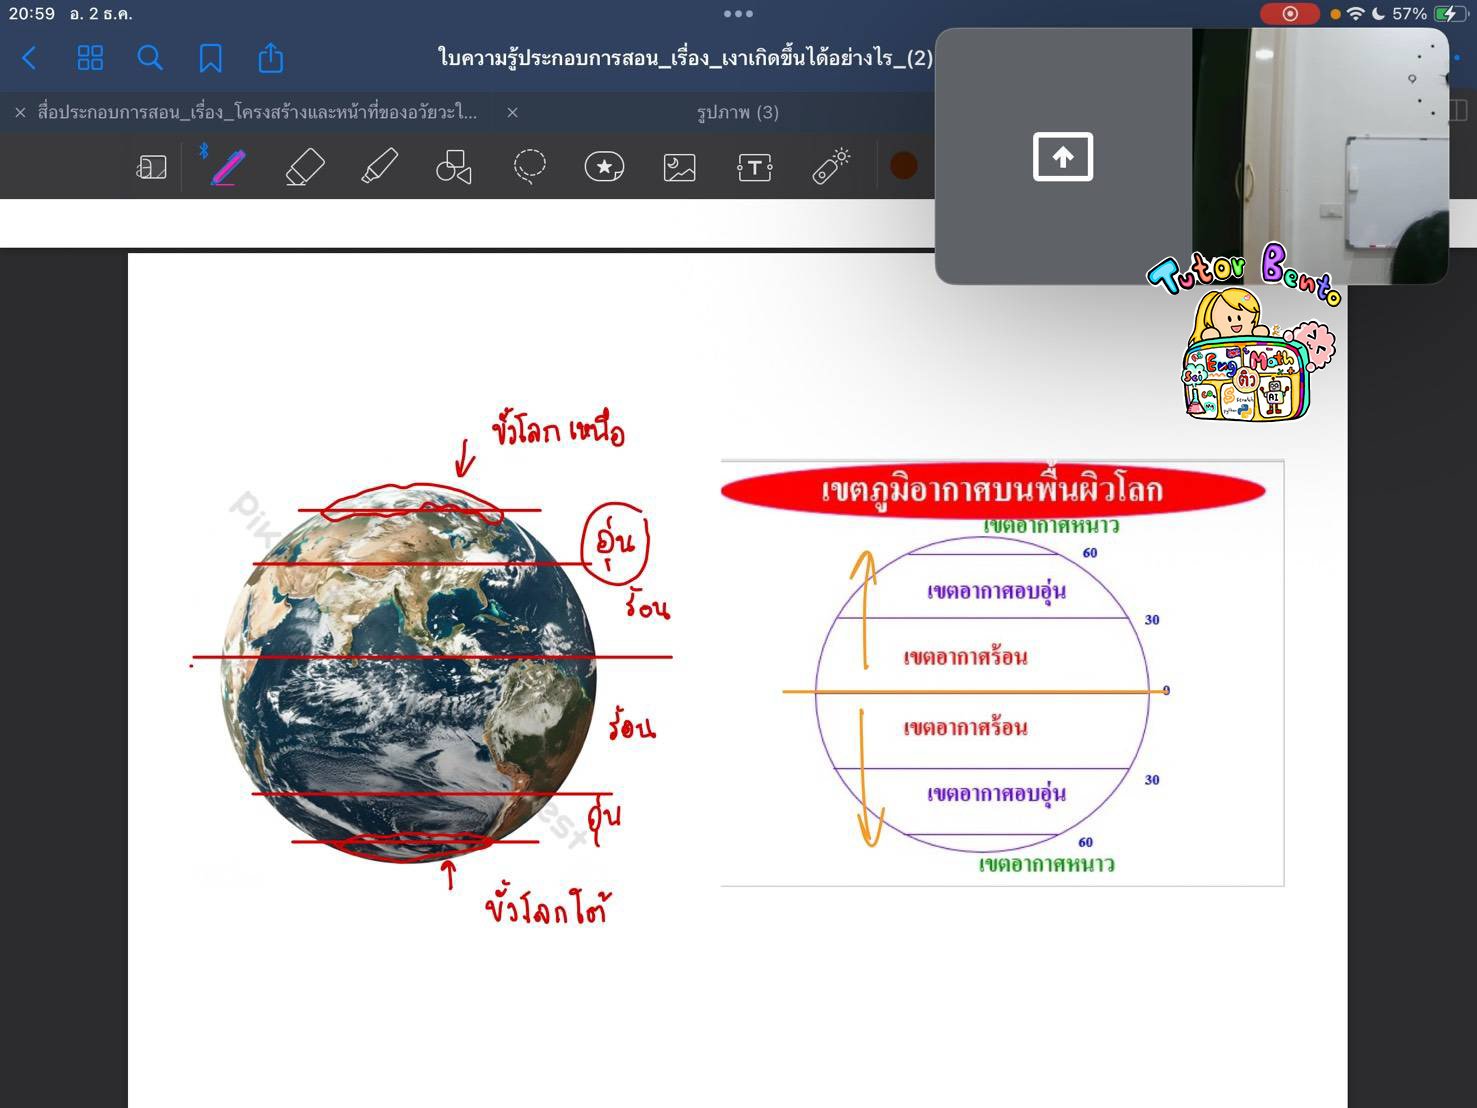The image size is (1477, 1108).
Task: Open the photo insertion tool
Action: tap(679, 166)
